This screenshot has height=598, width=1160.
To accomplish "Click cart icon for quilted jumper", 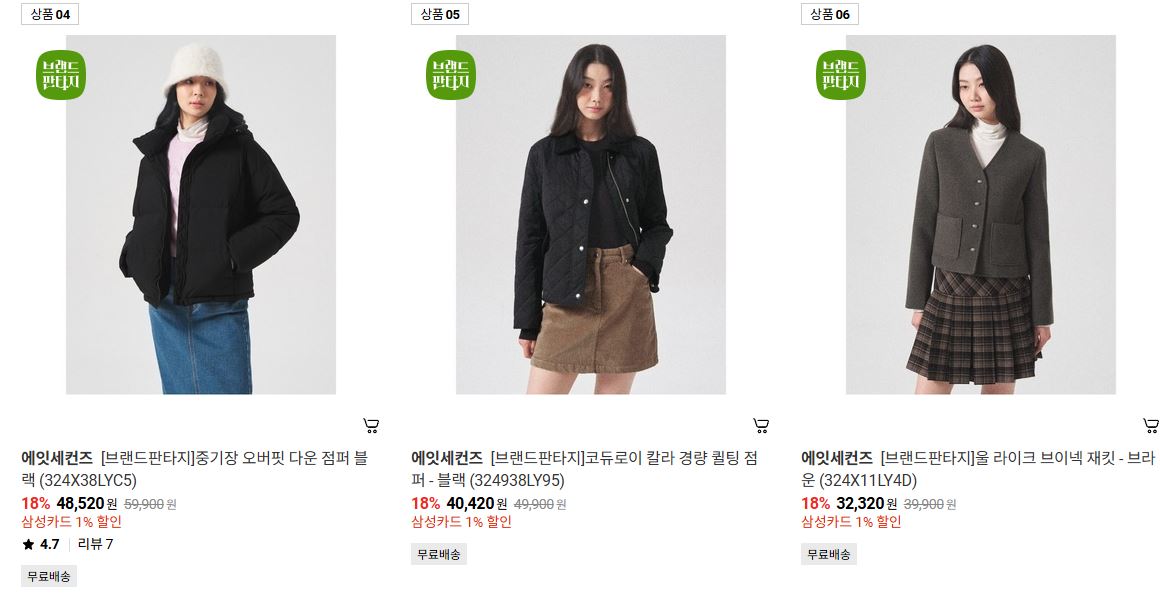I will (761, 426).
